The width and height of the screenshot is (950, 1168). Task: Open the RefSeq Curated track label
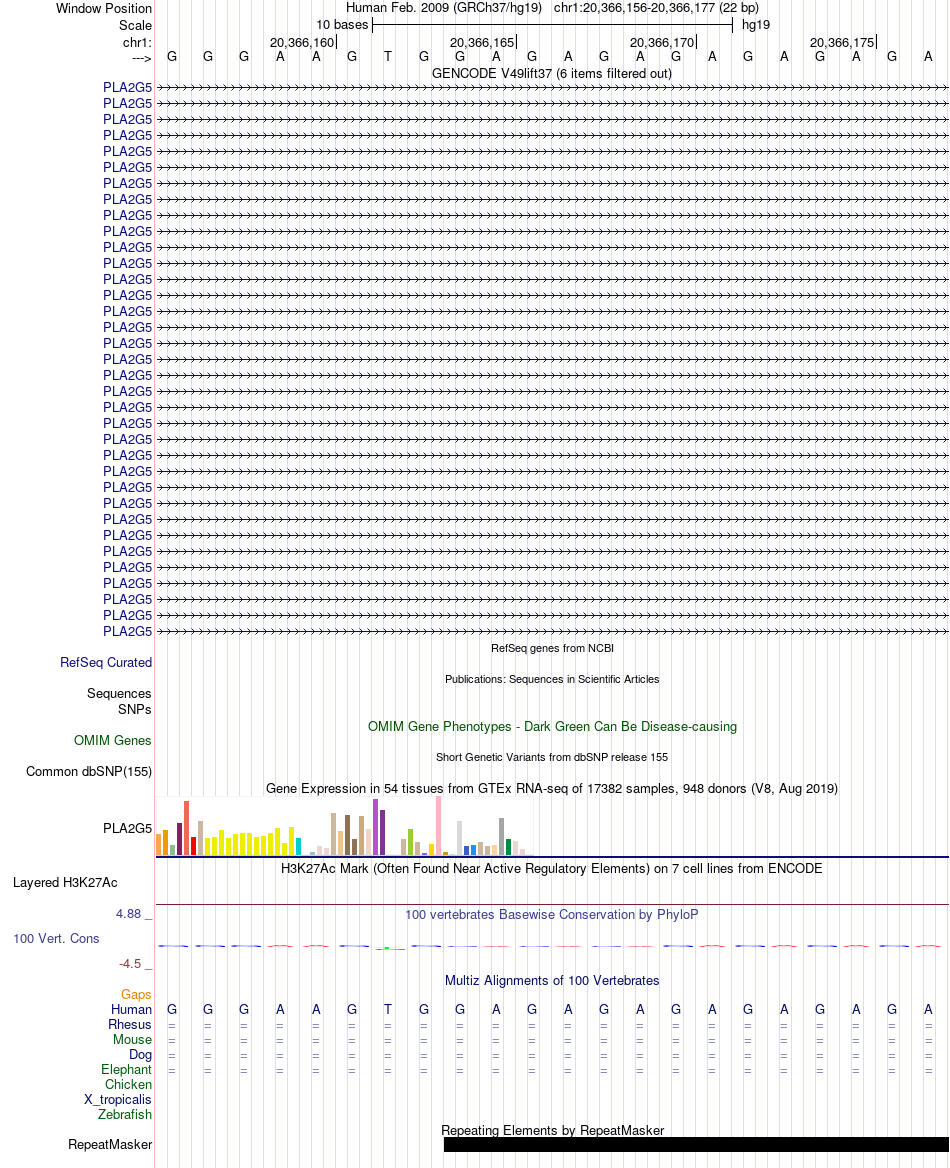click(x=106, y=662)
